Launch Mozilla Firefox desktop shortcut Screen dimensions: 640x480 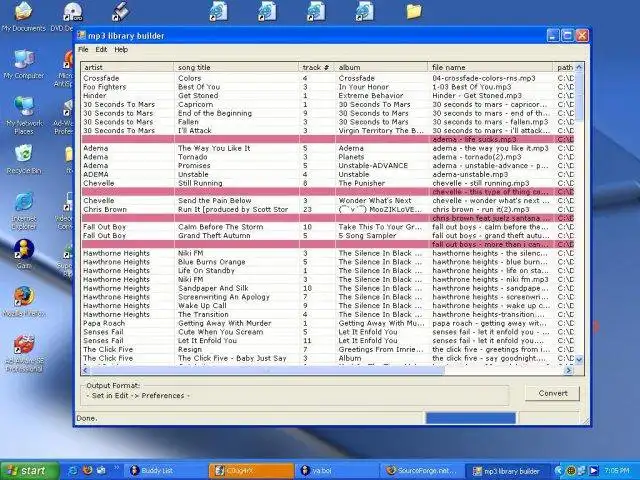[24, 302]
